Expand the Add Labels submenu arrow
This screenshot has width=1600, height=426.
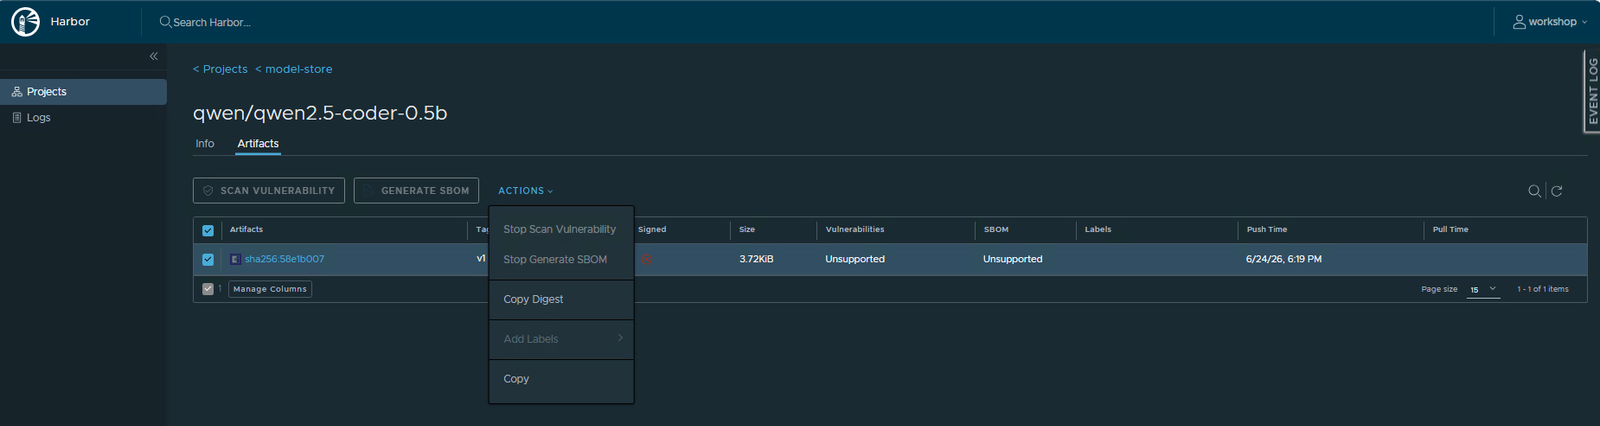620,338
